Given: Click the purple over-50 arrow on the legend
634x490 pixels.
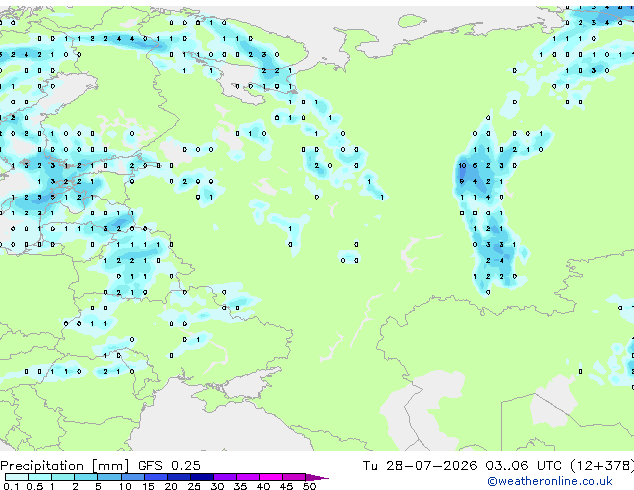Looking at the screenshot, I should [317, 477].
